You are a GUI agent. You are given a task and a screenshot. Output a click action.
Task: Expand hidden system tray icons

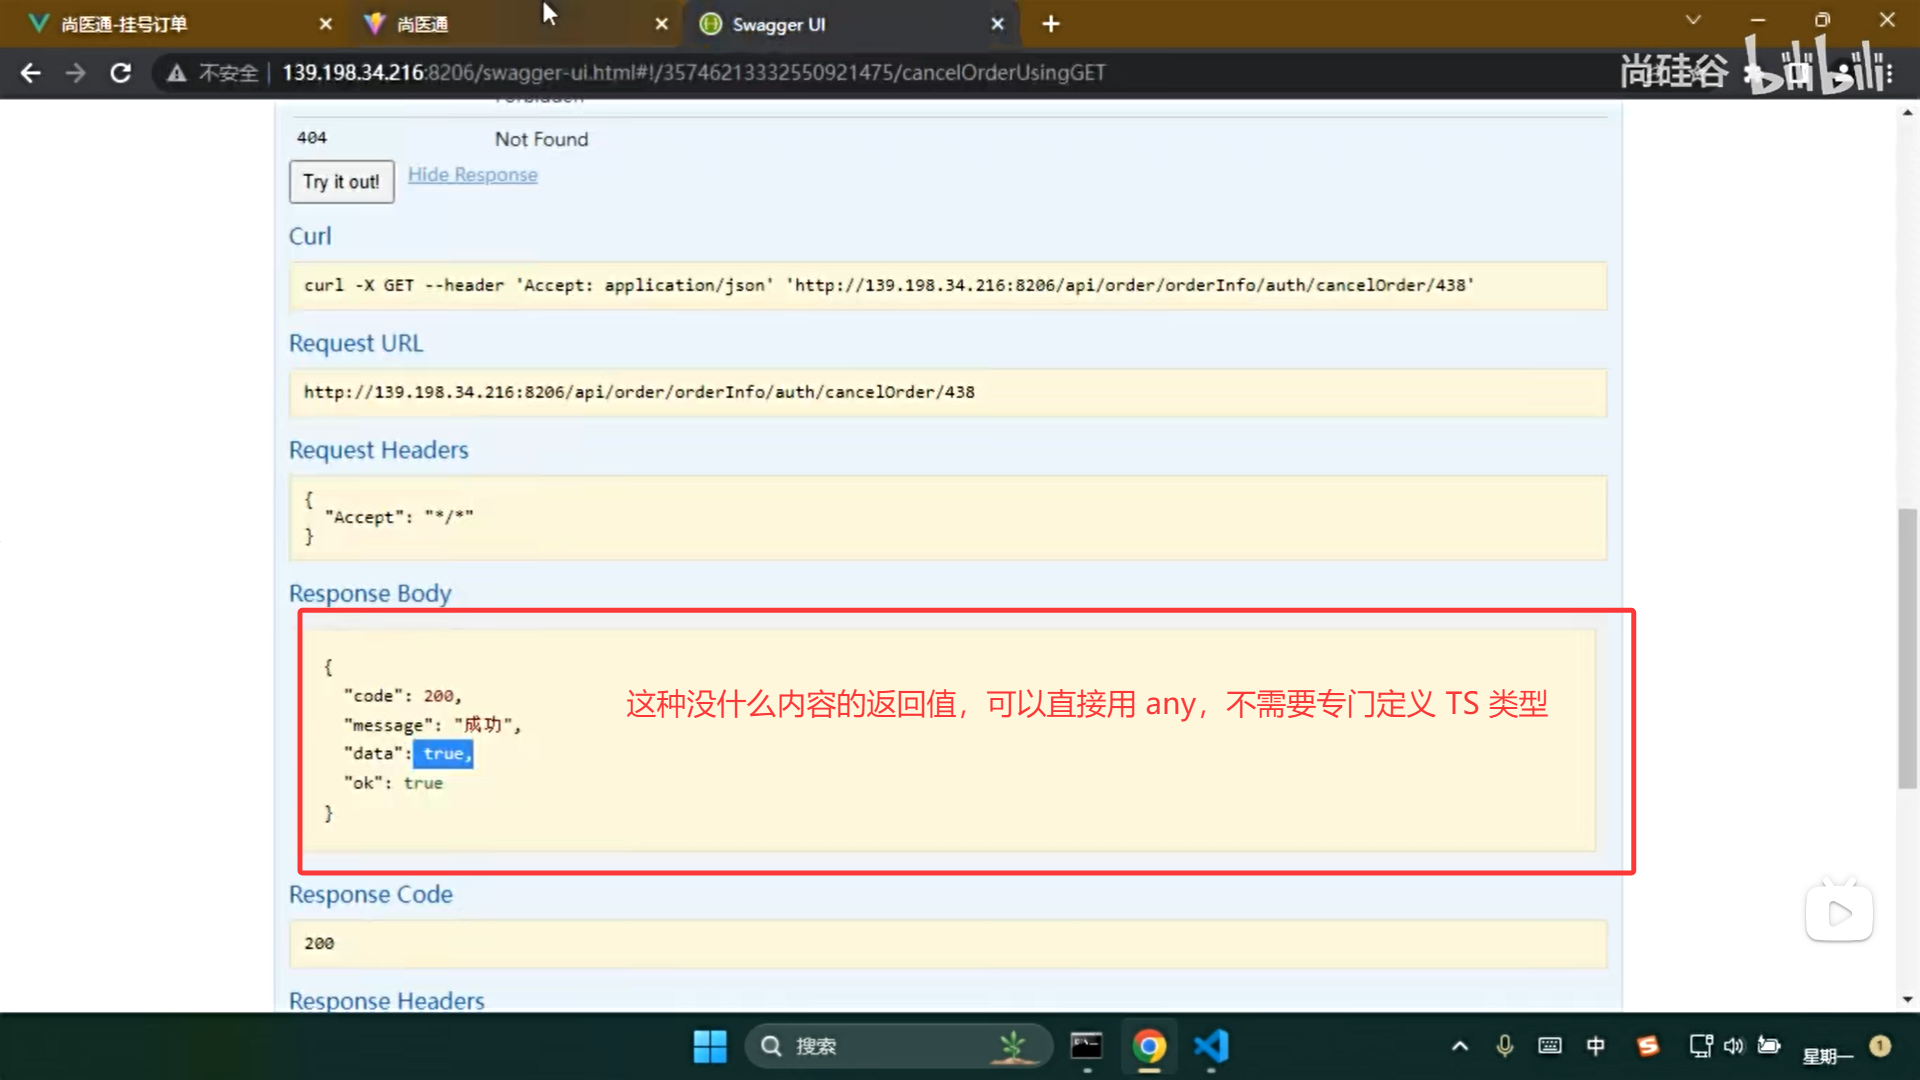[x=1459, y=1046]
